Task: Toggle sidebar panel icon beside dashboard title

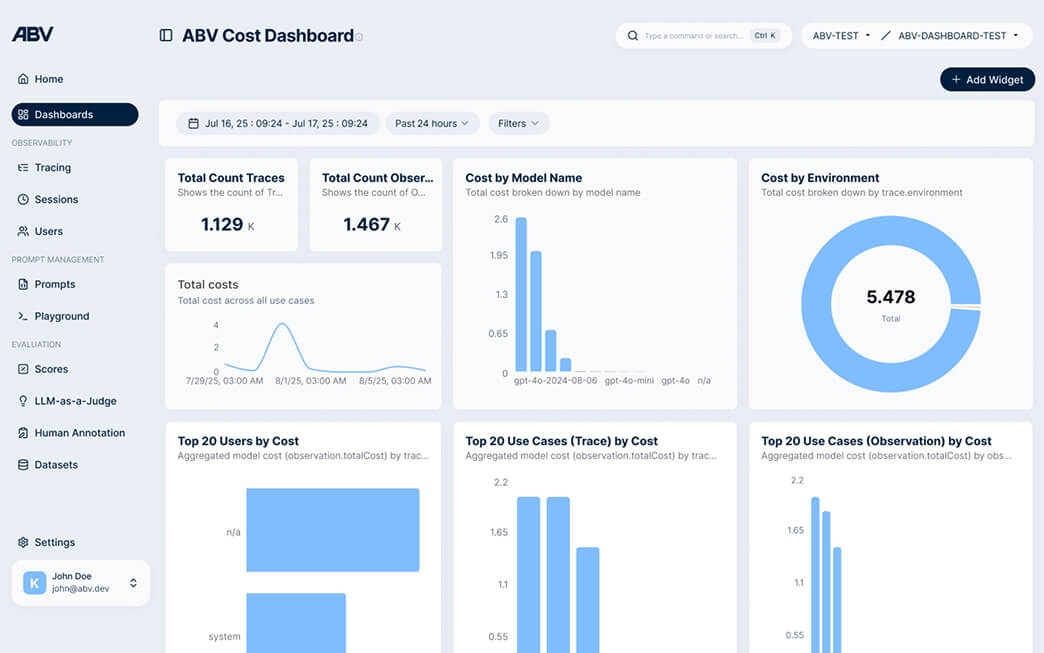Action: coord(166,35)
